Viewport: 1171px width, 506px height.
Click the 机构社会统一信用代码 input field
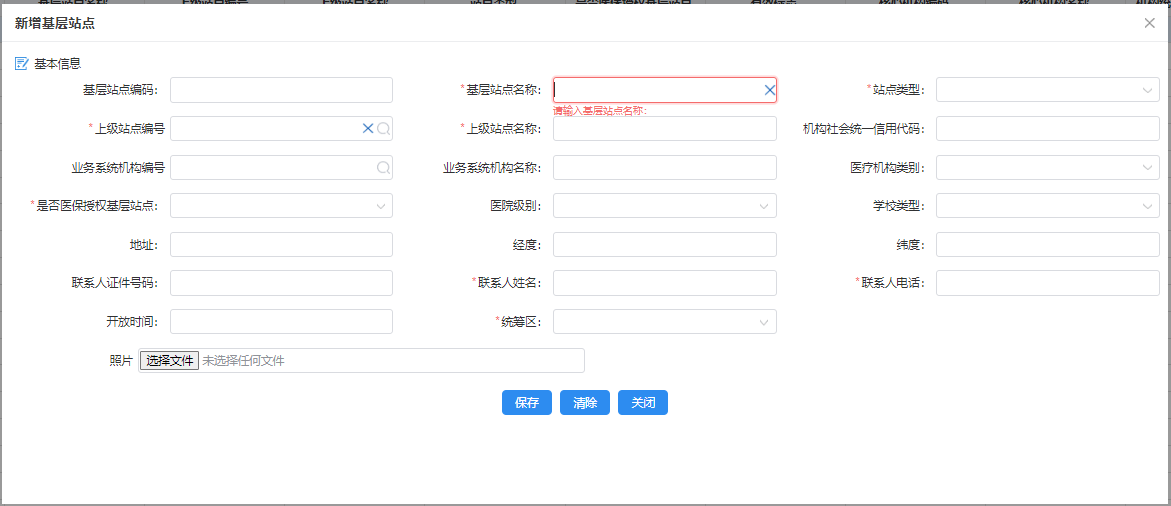point(1047,129)
